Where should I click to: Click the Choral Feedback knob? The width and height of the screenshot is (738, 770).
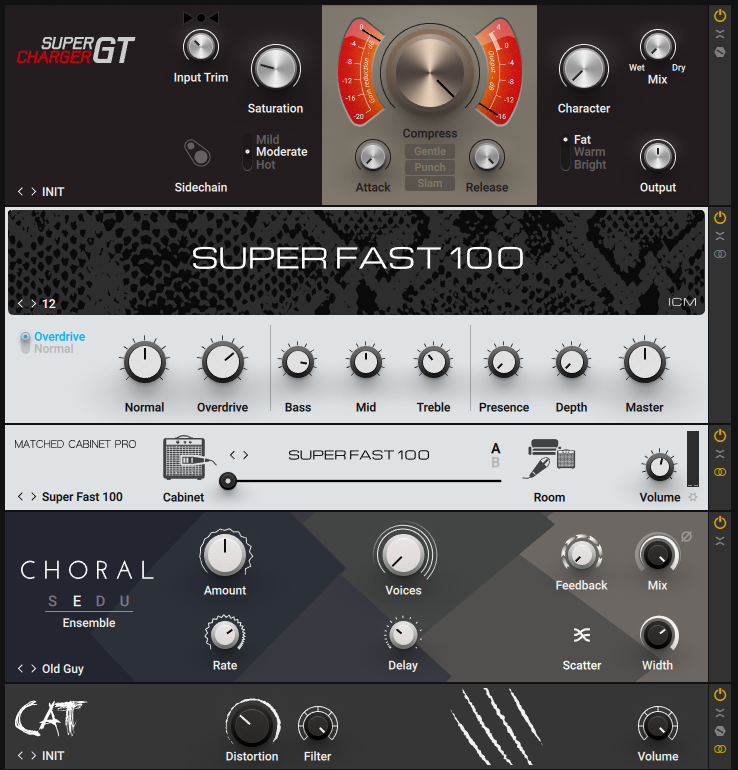coord(581,555)
